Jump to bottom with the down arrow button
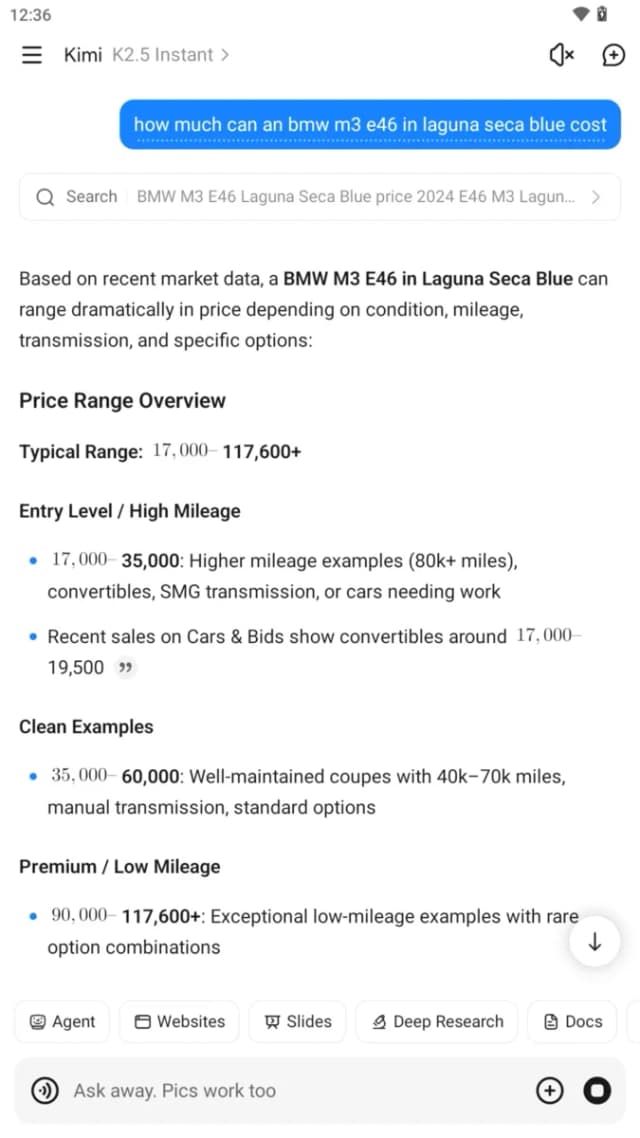Image resolution: width=640 pixels, height=1138 pixels. 595,942
